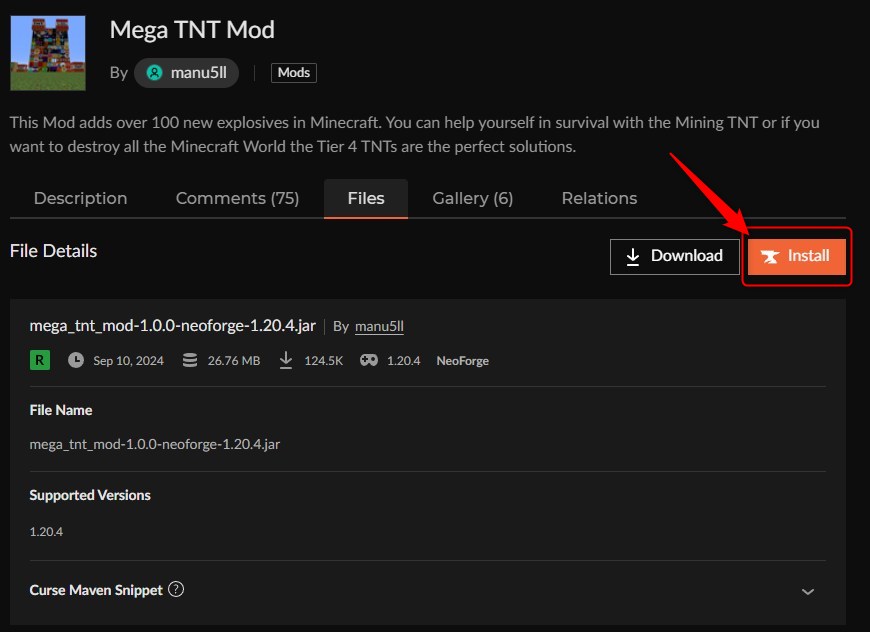Click the orange Install button

(796, 256)
